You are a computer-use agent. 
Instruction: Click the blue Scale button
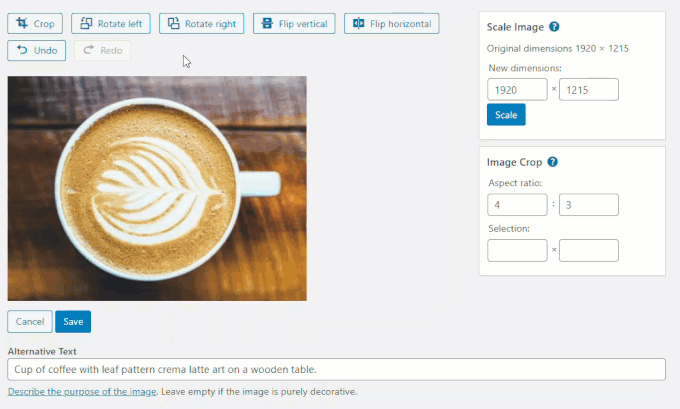[506, 115]
